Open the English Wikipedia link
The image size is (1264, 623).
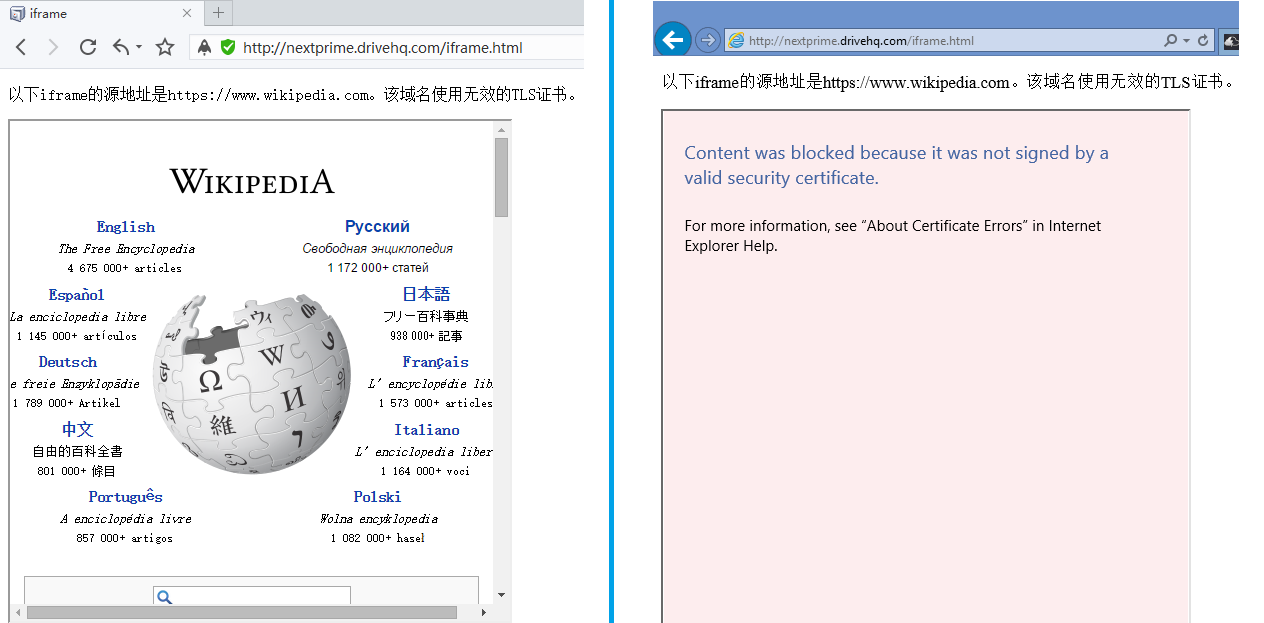[126, 227]
